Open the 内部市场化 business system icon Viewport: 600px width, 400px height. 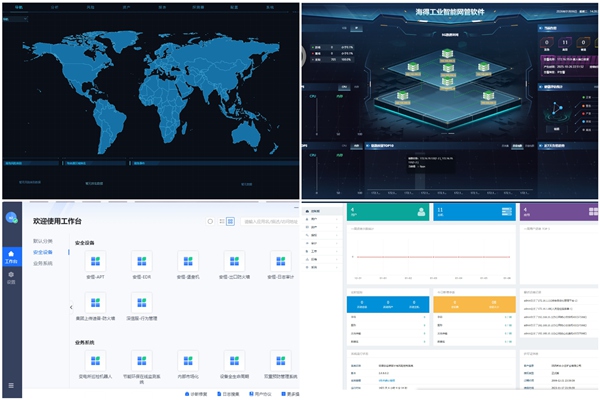point(187,360)
